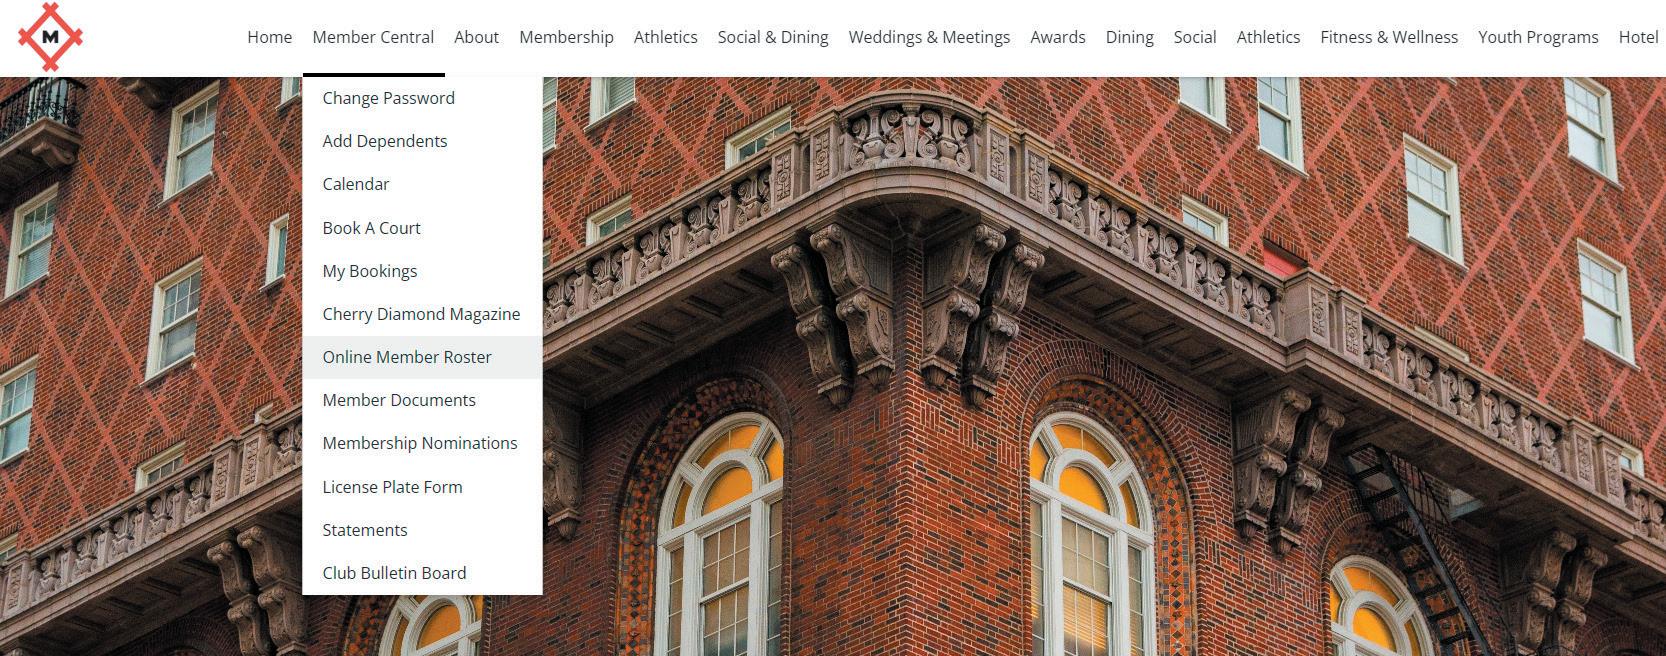Go to Fitness & Wellness section
This screenshot has height=656, width=1666.
(1389, 37)
